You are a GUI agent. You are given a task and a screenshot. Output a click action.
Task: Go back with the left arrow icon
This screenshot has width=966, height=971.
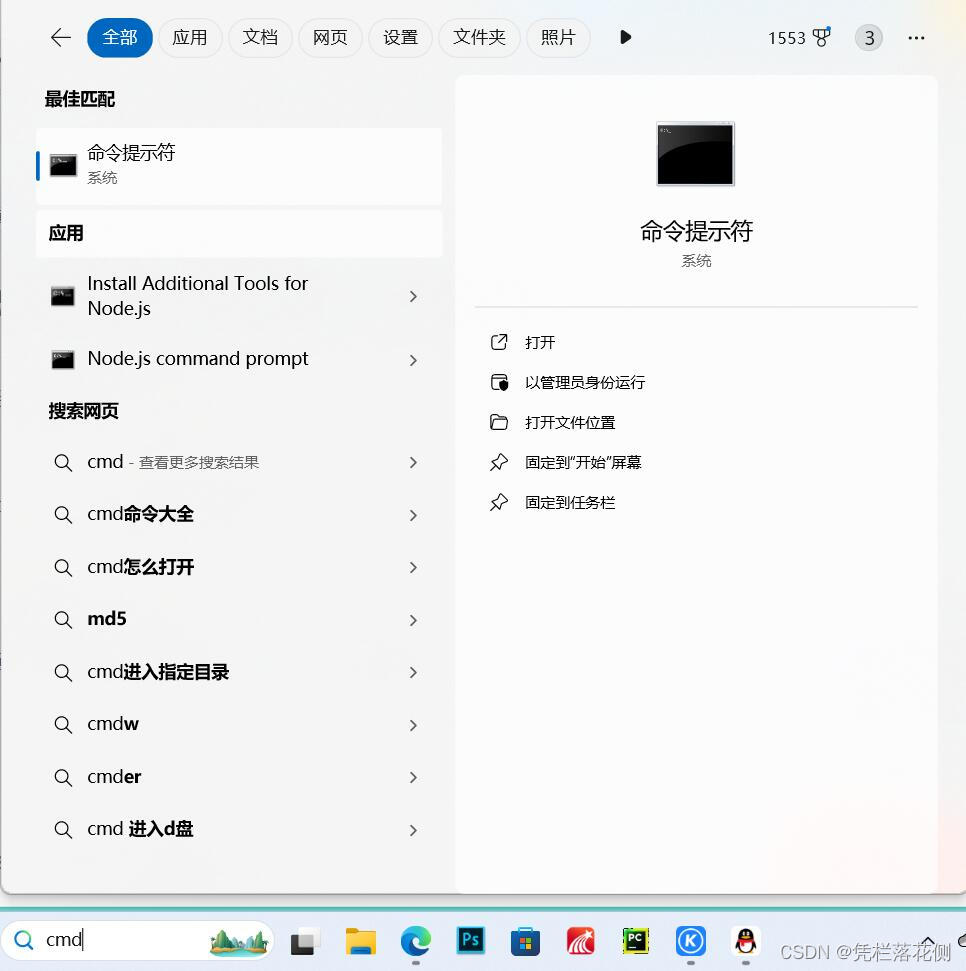click(61, 38)
